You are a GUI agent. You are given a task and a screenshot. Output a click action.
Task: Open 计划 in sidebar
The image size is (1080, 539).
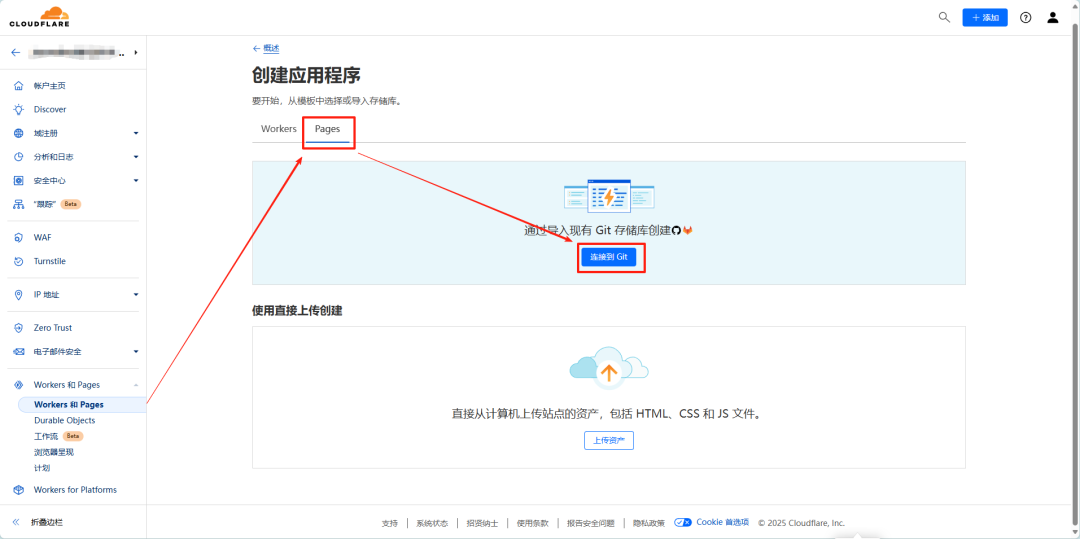pyautogui.click(x=42, y=468)
